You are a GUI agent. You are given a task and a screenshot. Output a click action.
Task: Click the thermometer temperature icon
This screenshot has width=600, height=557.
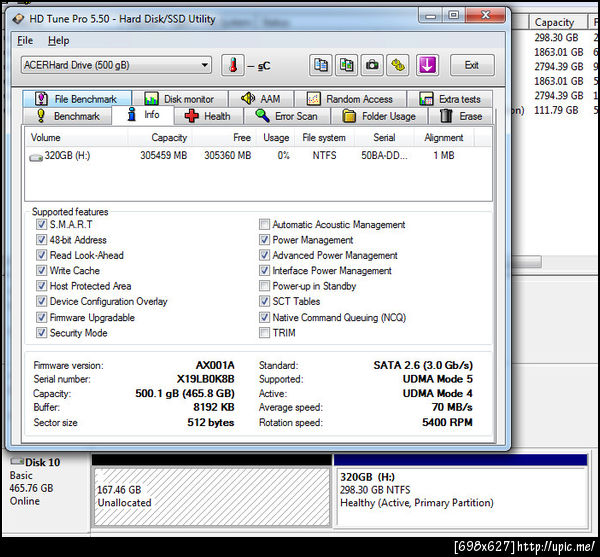[233, 65]
